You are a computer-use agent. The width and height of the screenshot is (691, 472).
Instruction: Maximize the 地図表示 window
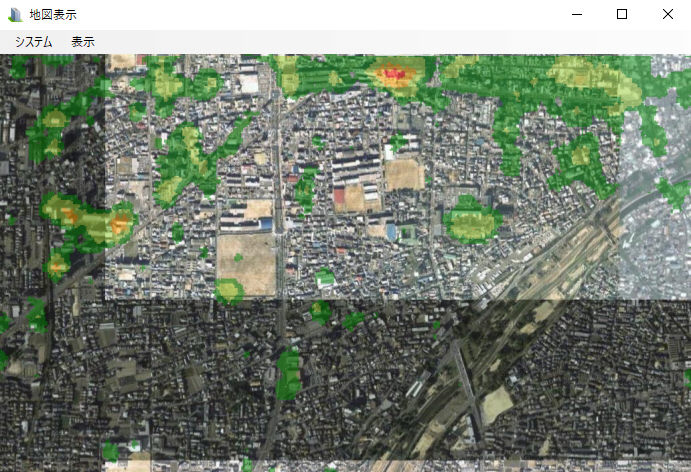click(x=622, y=15)
